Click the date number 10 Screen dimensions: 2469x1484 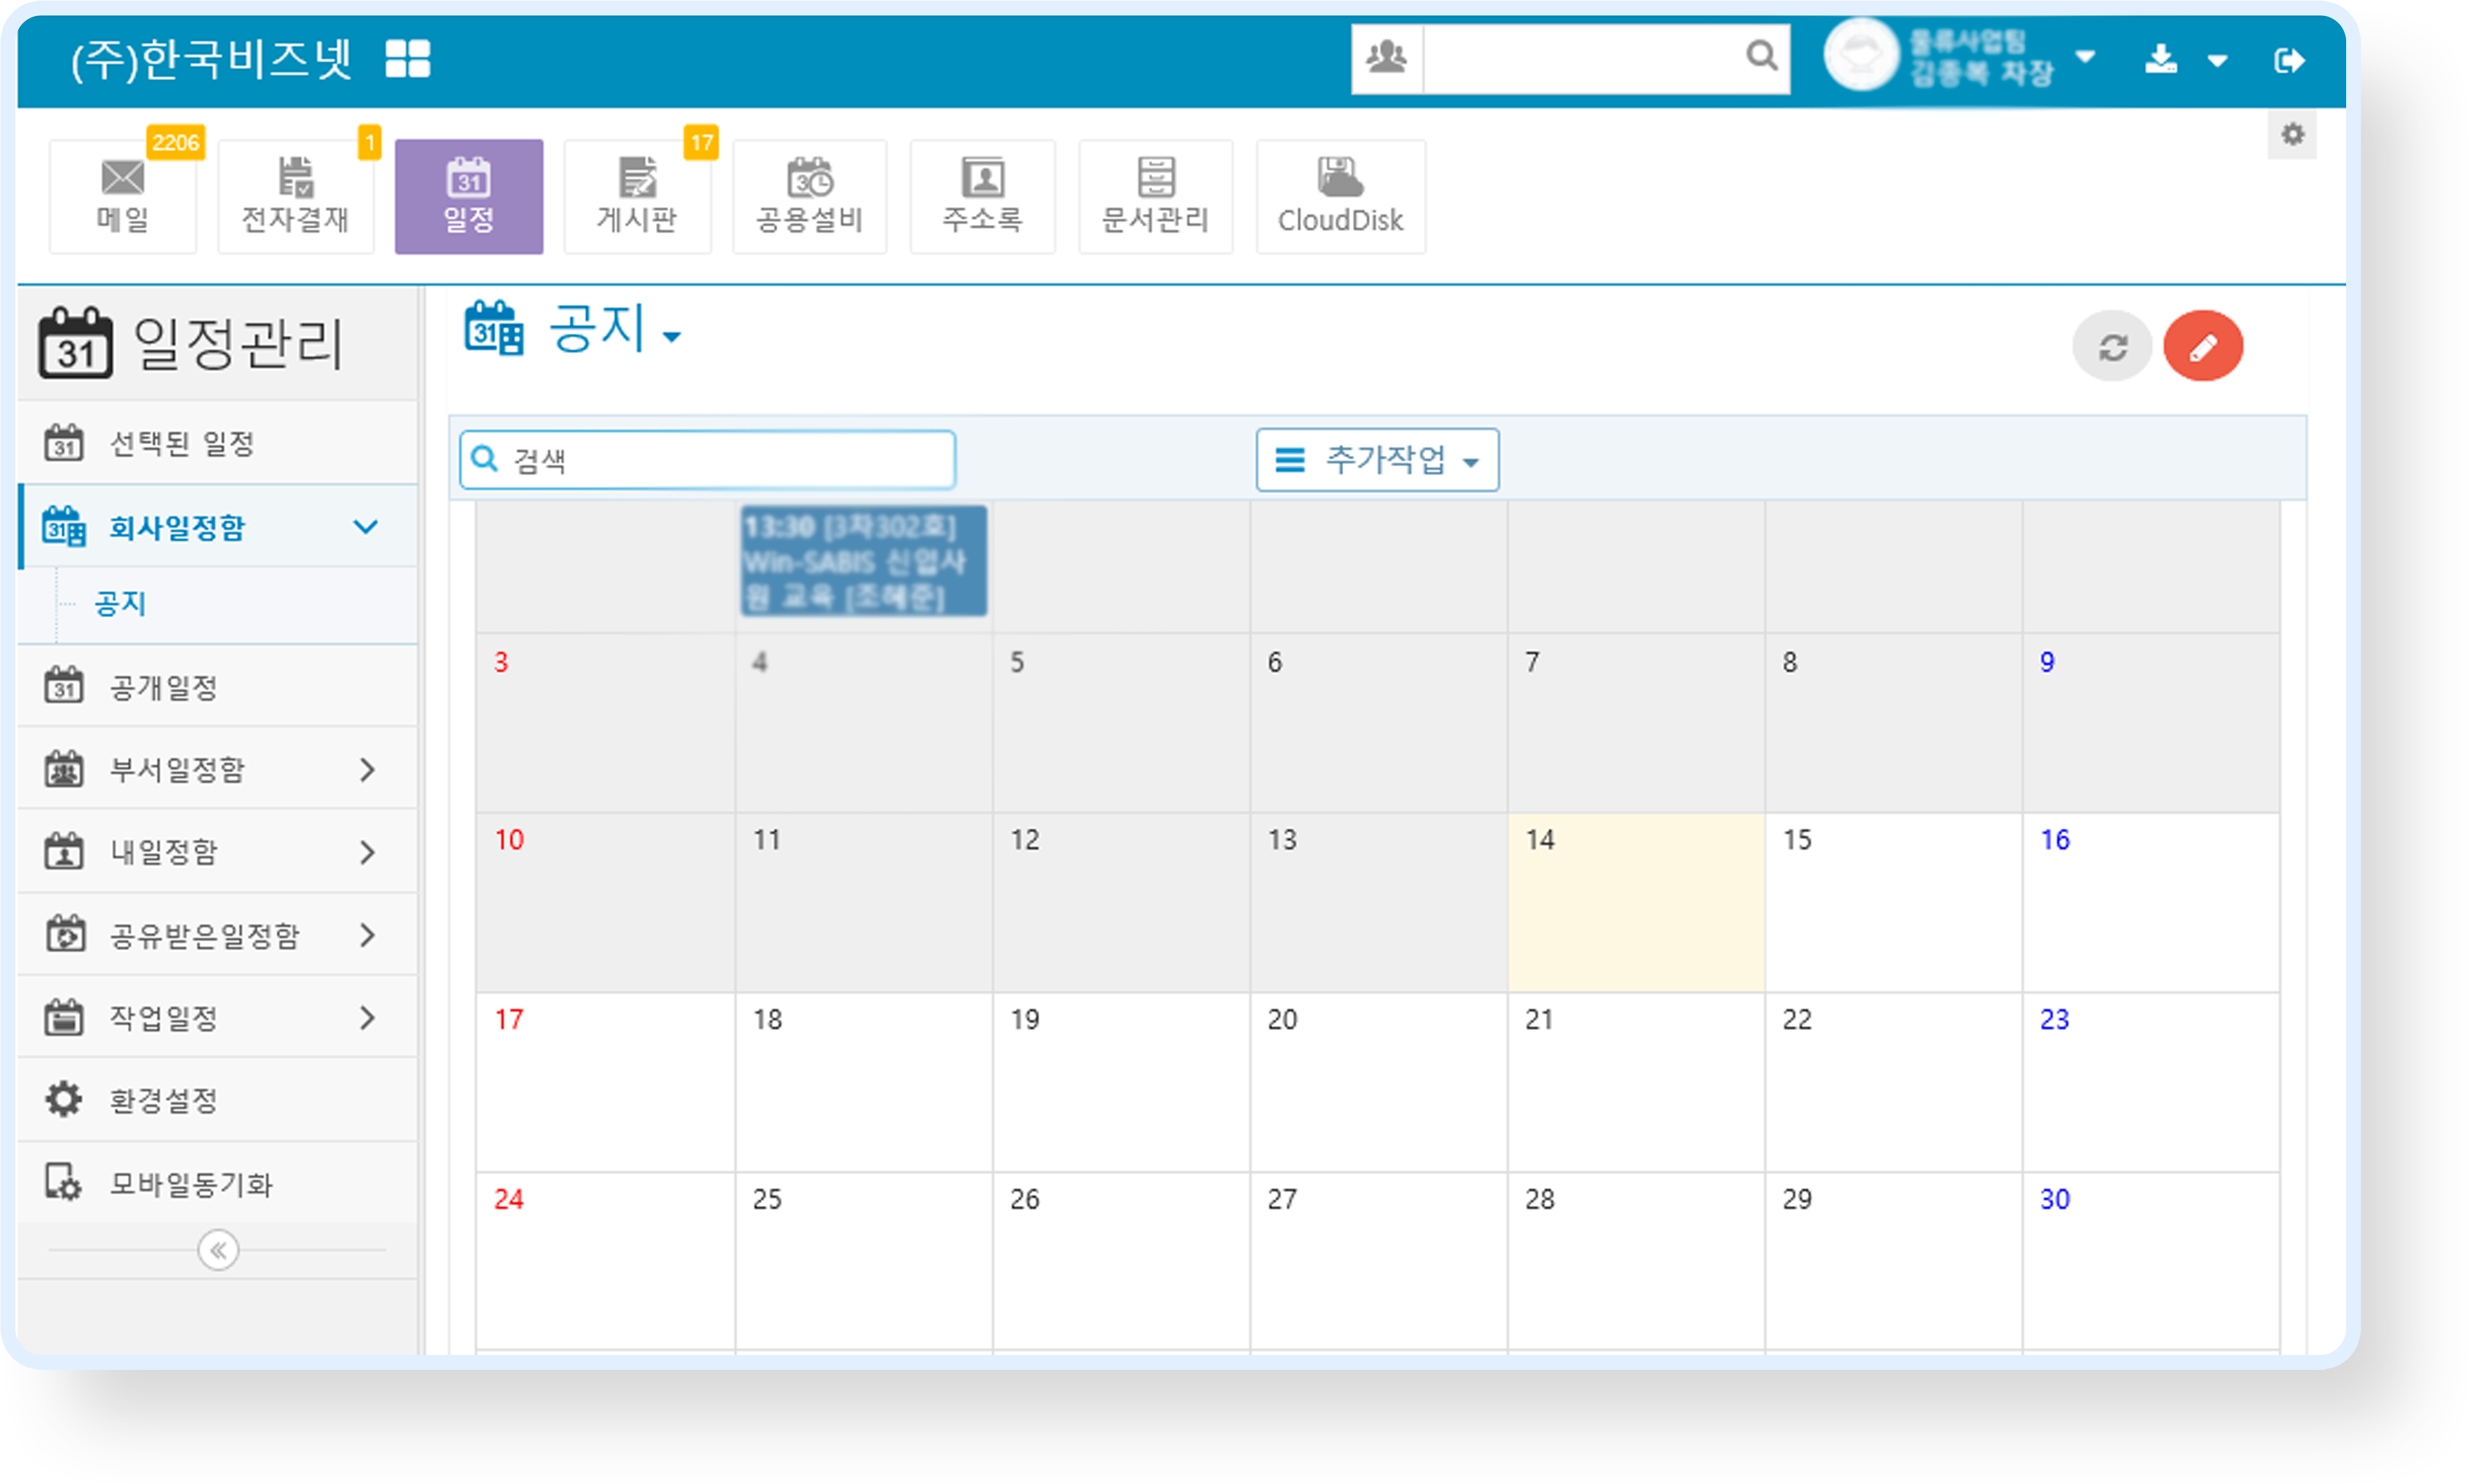click(509, 840)
